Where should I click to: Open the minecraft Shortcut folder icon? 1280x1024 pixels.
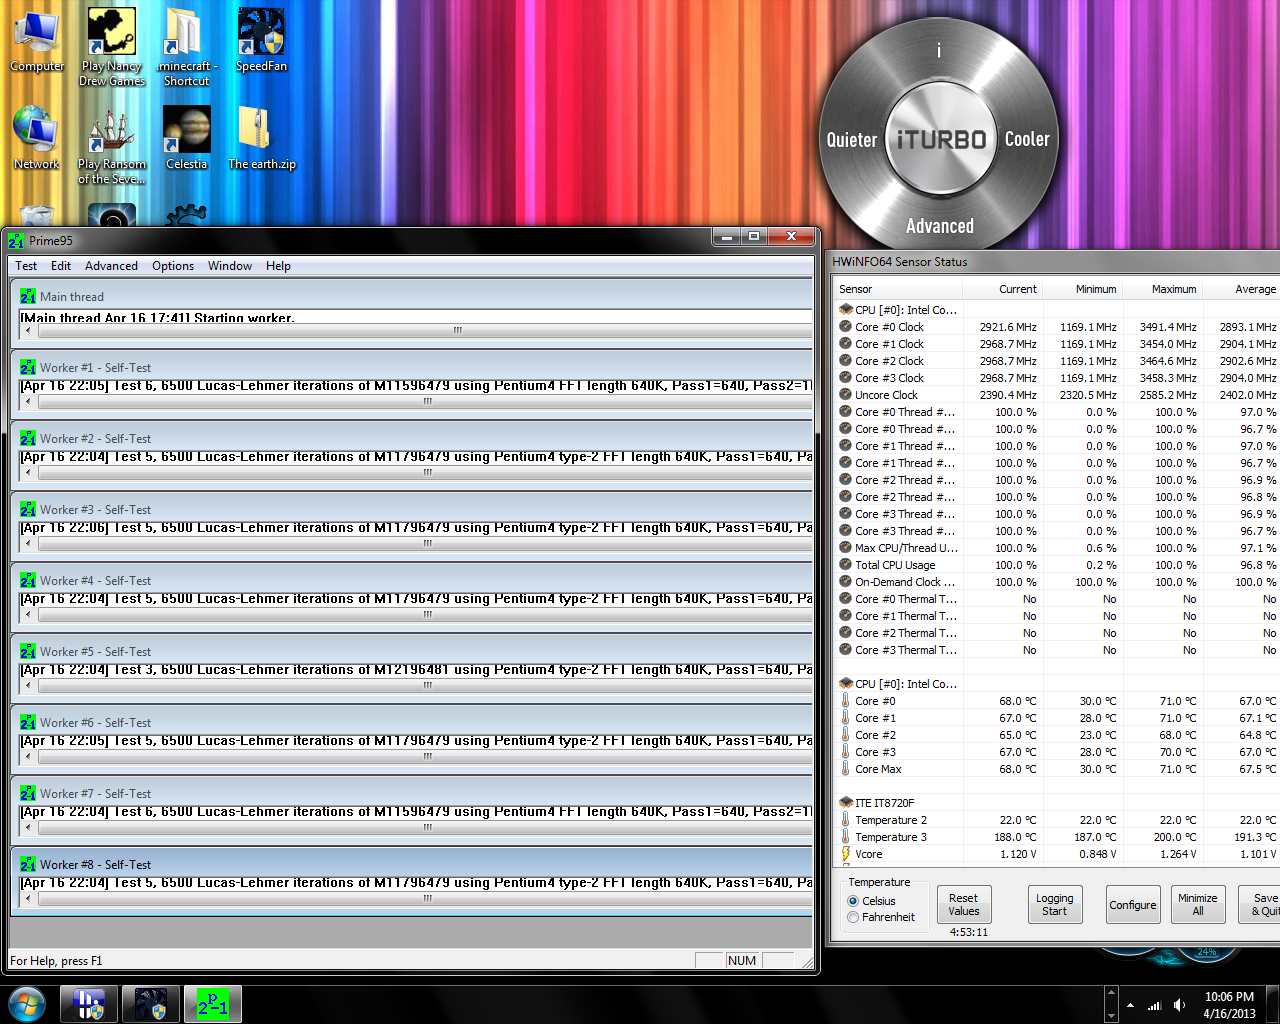[x=186, y=46]
